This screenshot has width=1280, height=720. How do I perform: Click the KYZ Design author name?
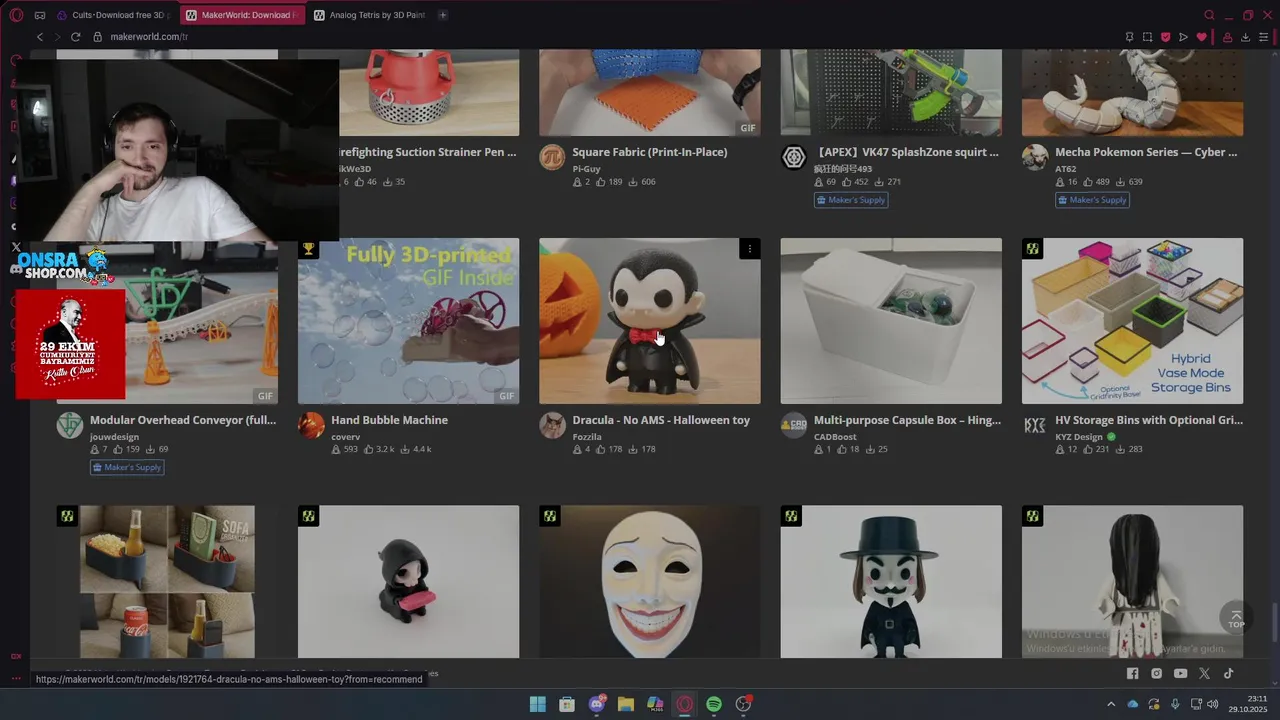(x=1079, y=437)
